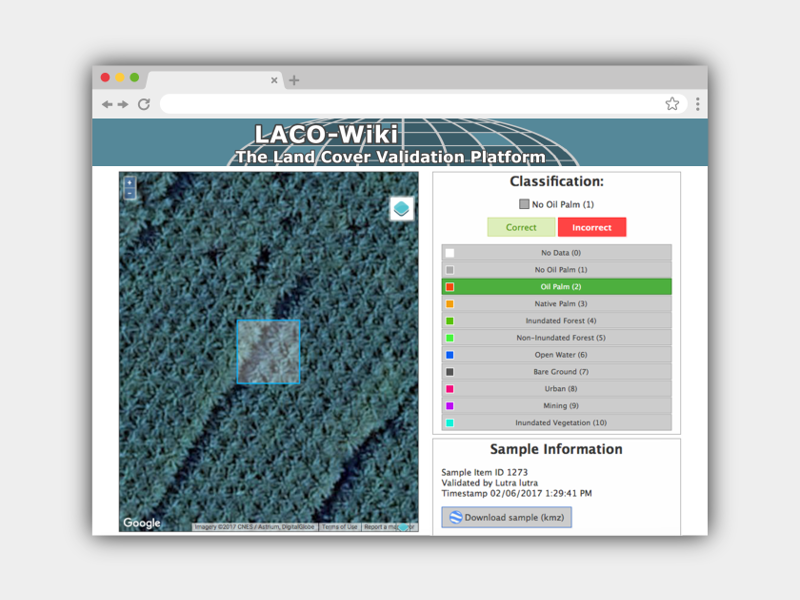Select the Urban (8) class

coord(557,389)
